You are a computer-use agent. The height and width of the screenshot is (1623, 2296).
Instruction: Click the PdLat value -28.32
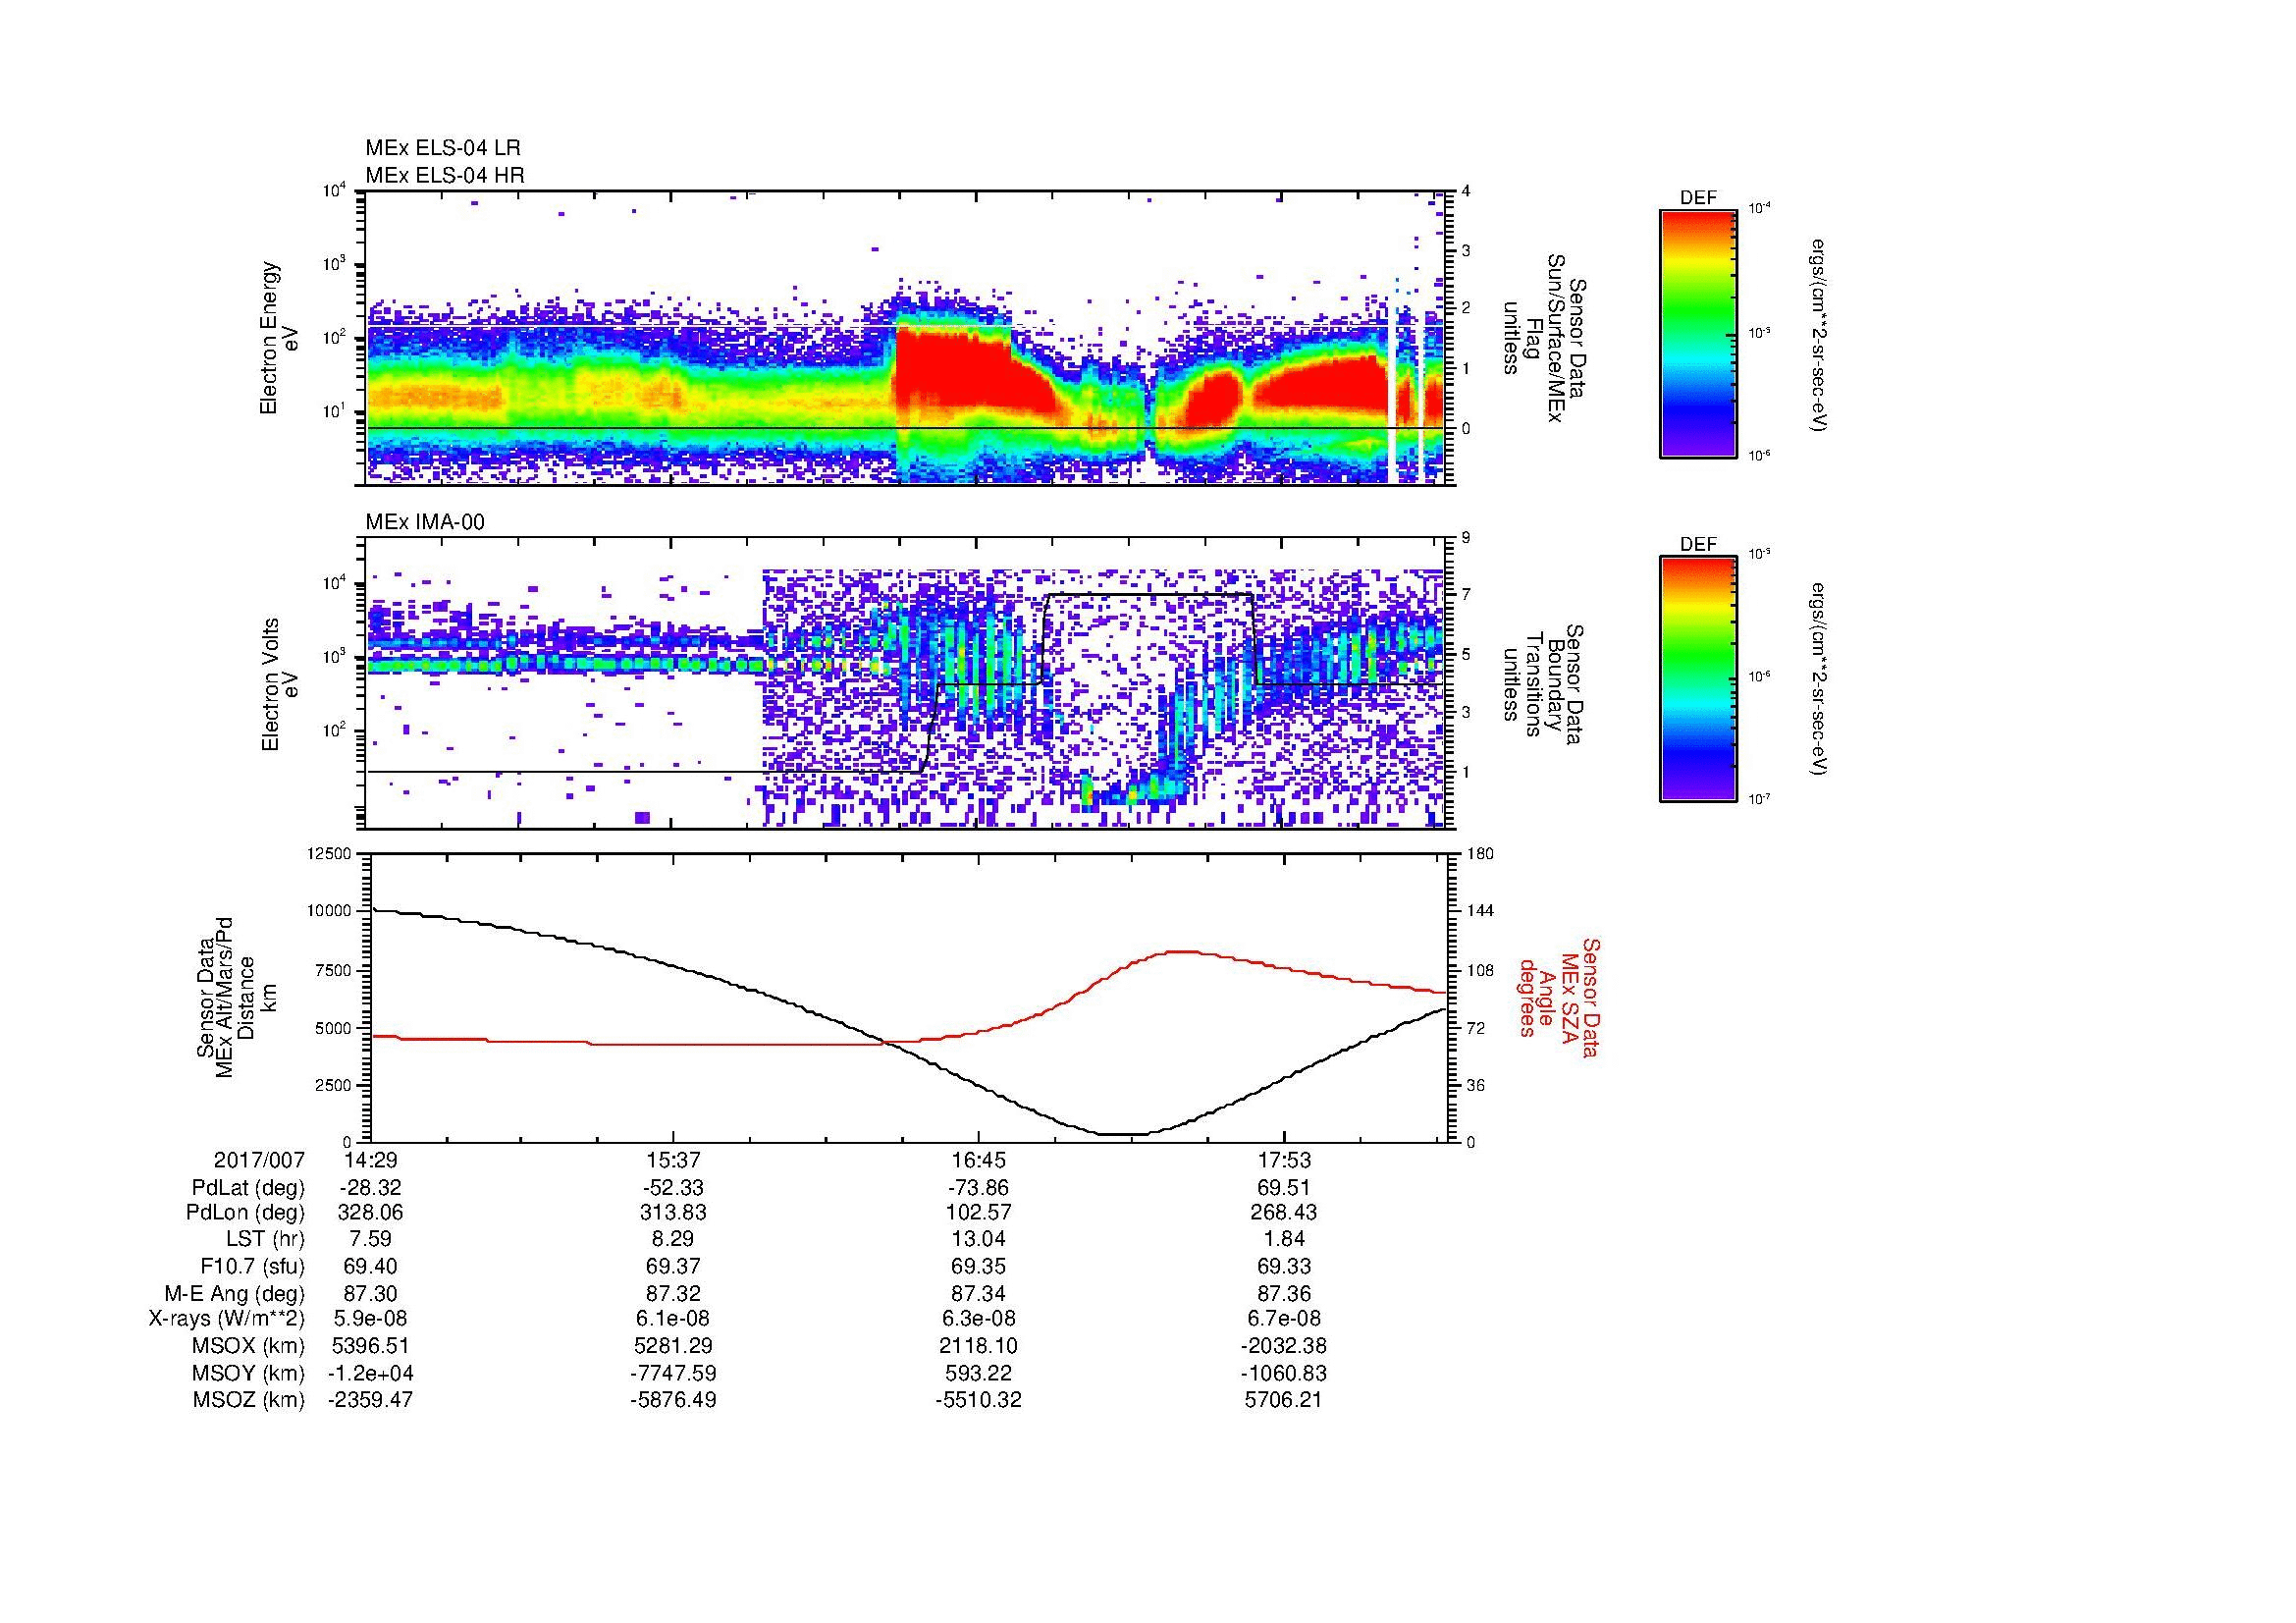(370, 1188)
